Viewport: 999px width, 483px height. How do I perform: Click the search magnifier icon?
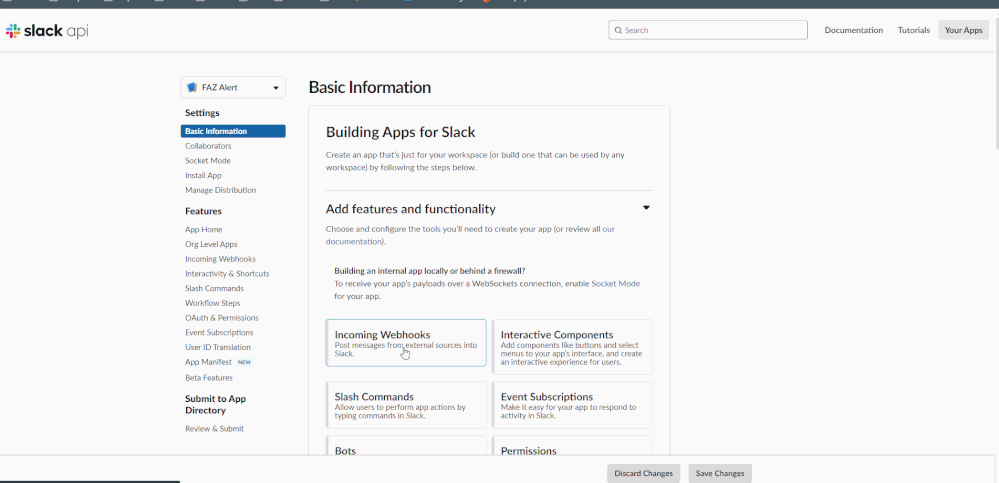pos(618,30)
